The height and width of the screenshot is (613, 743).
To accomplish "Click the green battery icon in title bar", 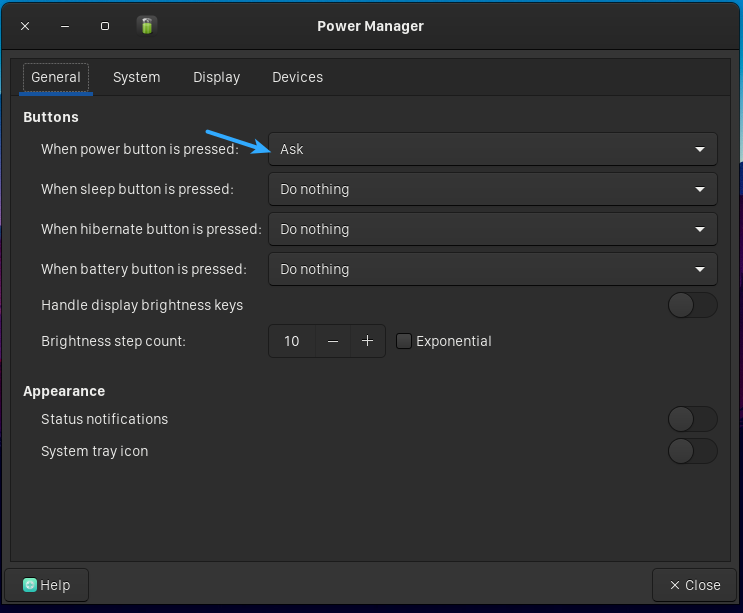I will [147, 26].
